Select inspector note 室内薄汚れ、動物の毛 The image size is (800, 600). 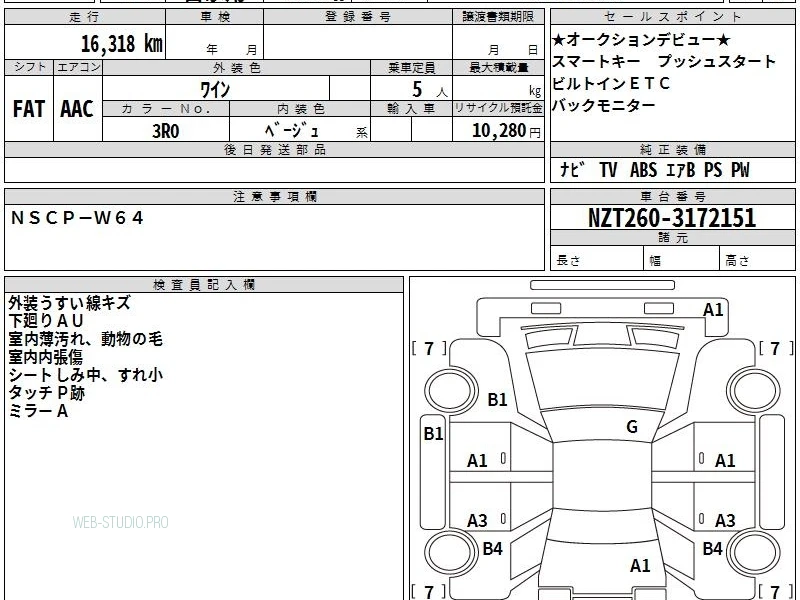pos(85,339)
